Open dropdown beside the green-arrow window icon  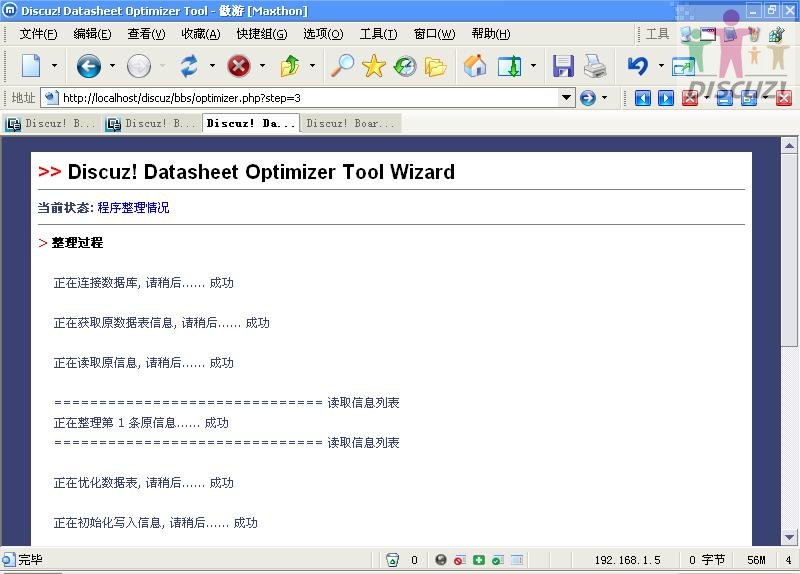(x=533, y=66)
